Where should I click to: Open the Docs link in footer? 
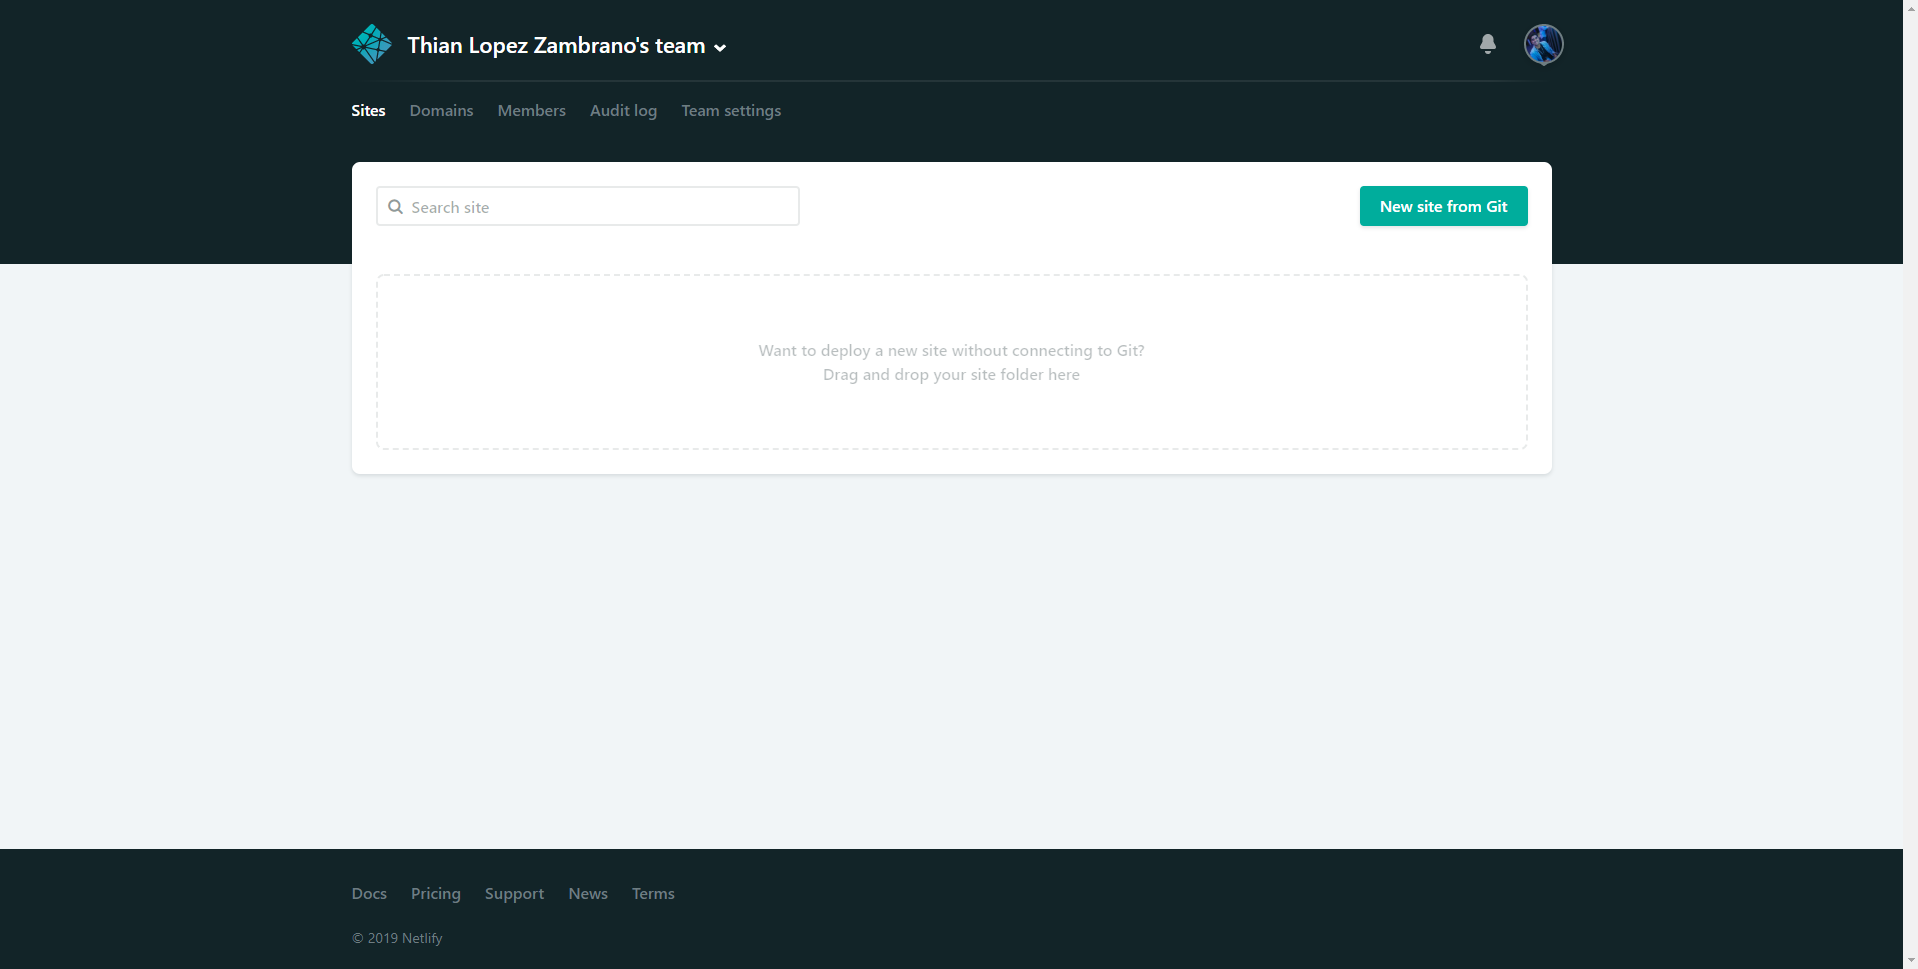point(369,893)
